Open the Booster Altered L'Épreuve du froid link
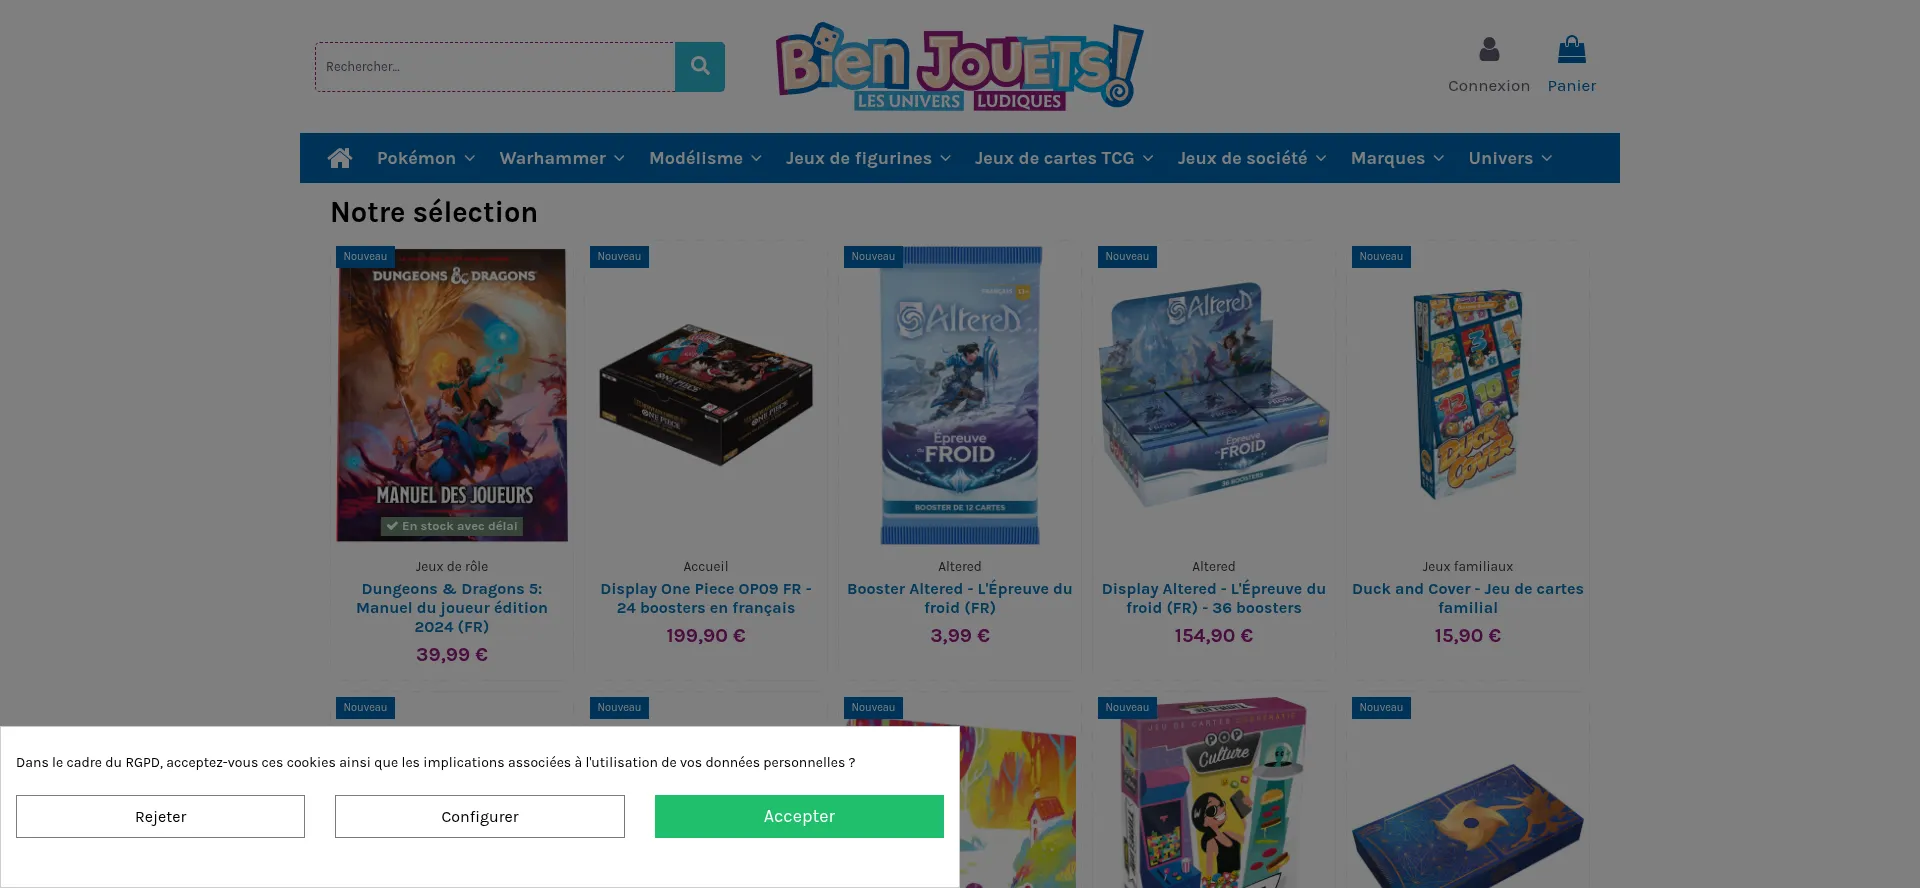The width and height of the screenshot is (1920, 888). tap(960, 598)
